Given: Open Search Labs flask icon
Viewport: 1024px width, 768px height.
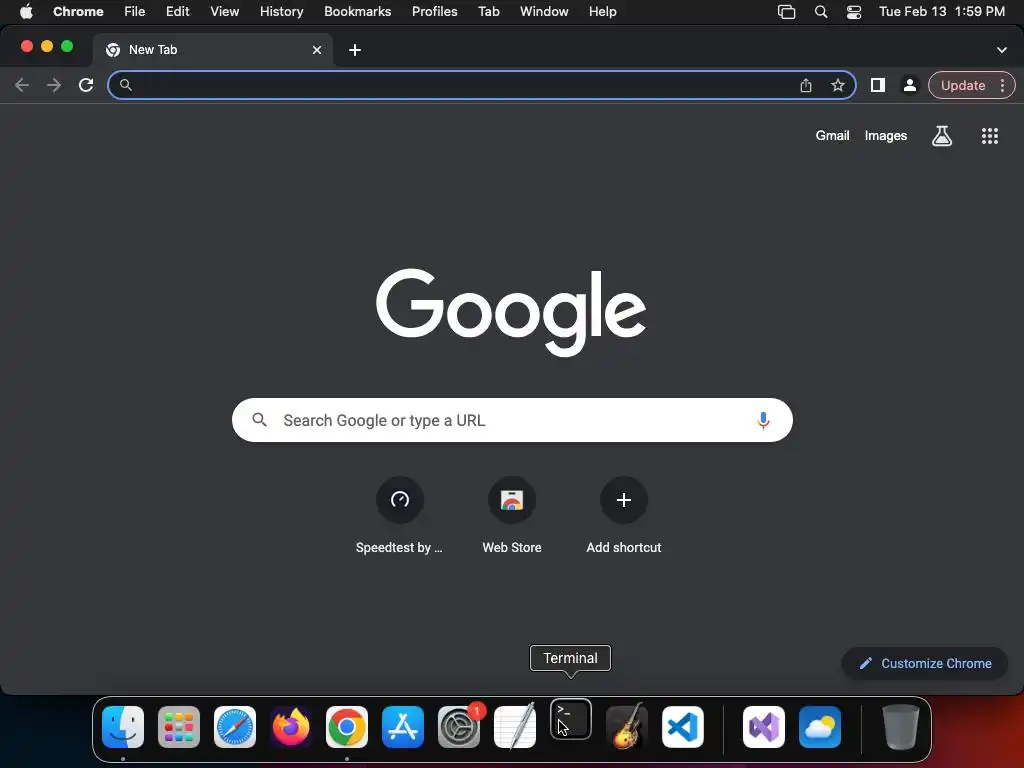Looking at the screenshot, I should coord(942,136).
